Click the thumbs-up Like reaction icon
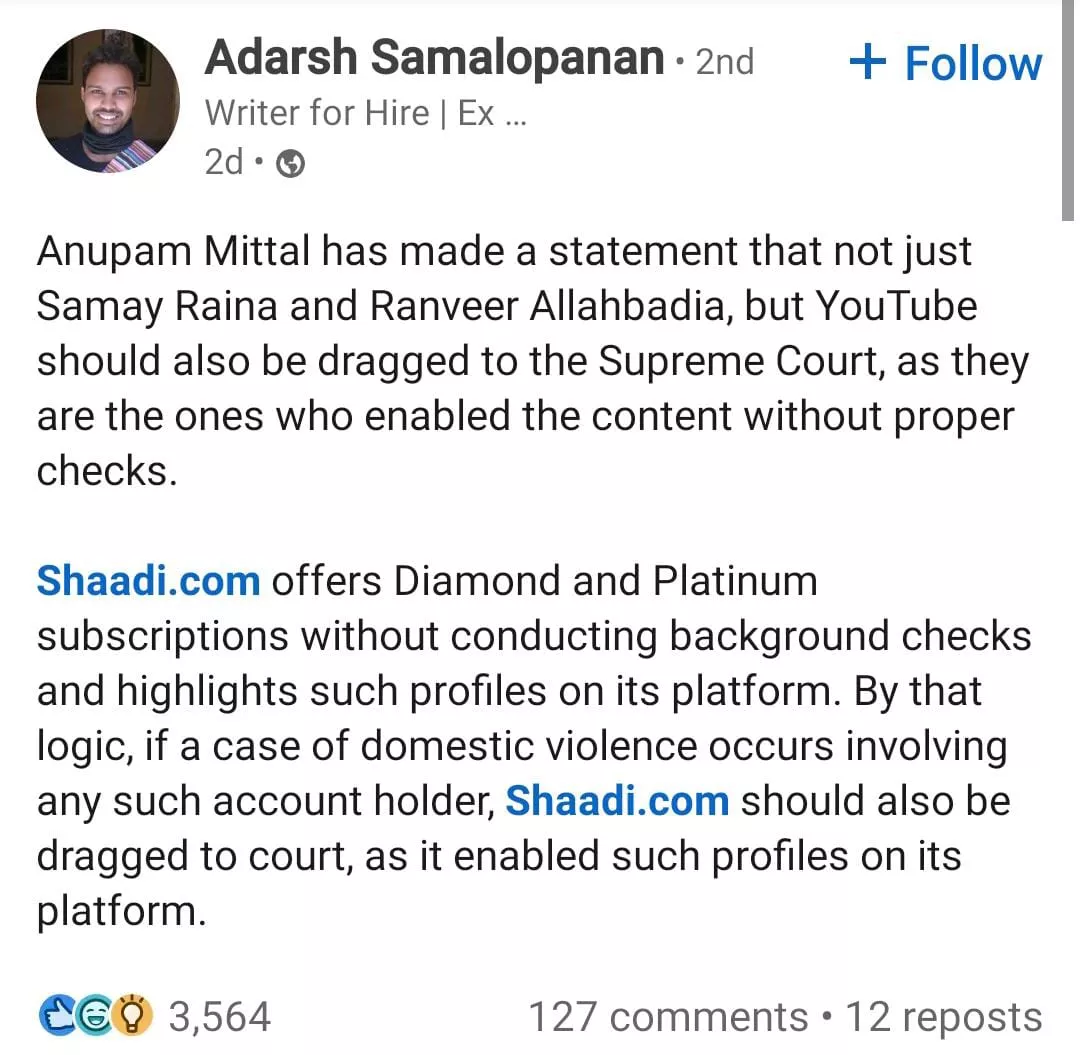1080x1055 pixels. pos(56,1017)
